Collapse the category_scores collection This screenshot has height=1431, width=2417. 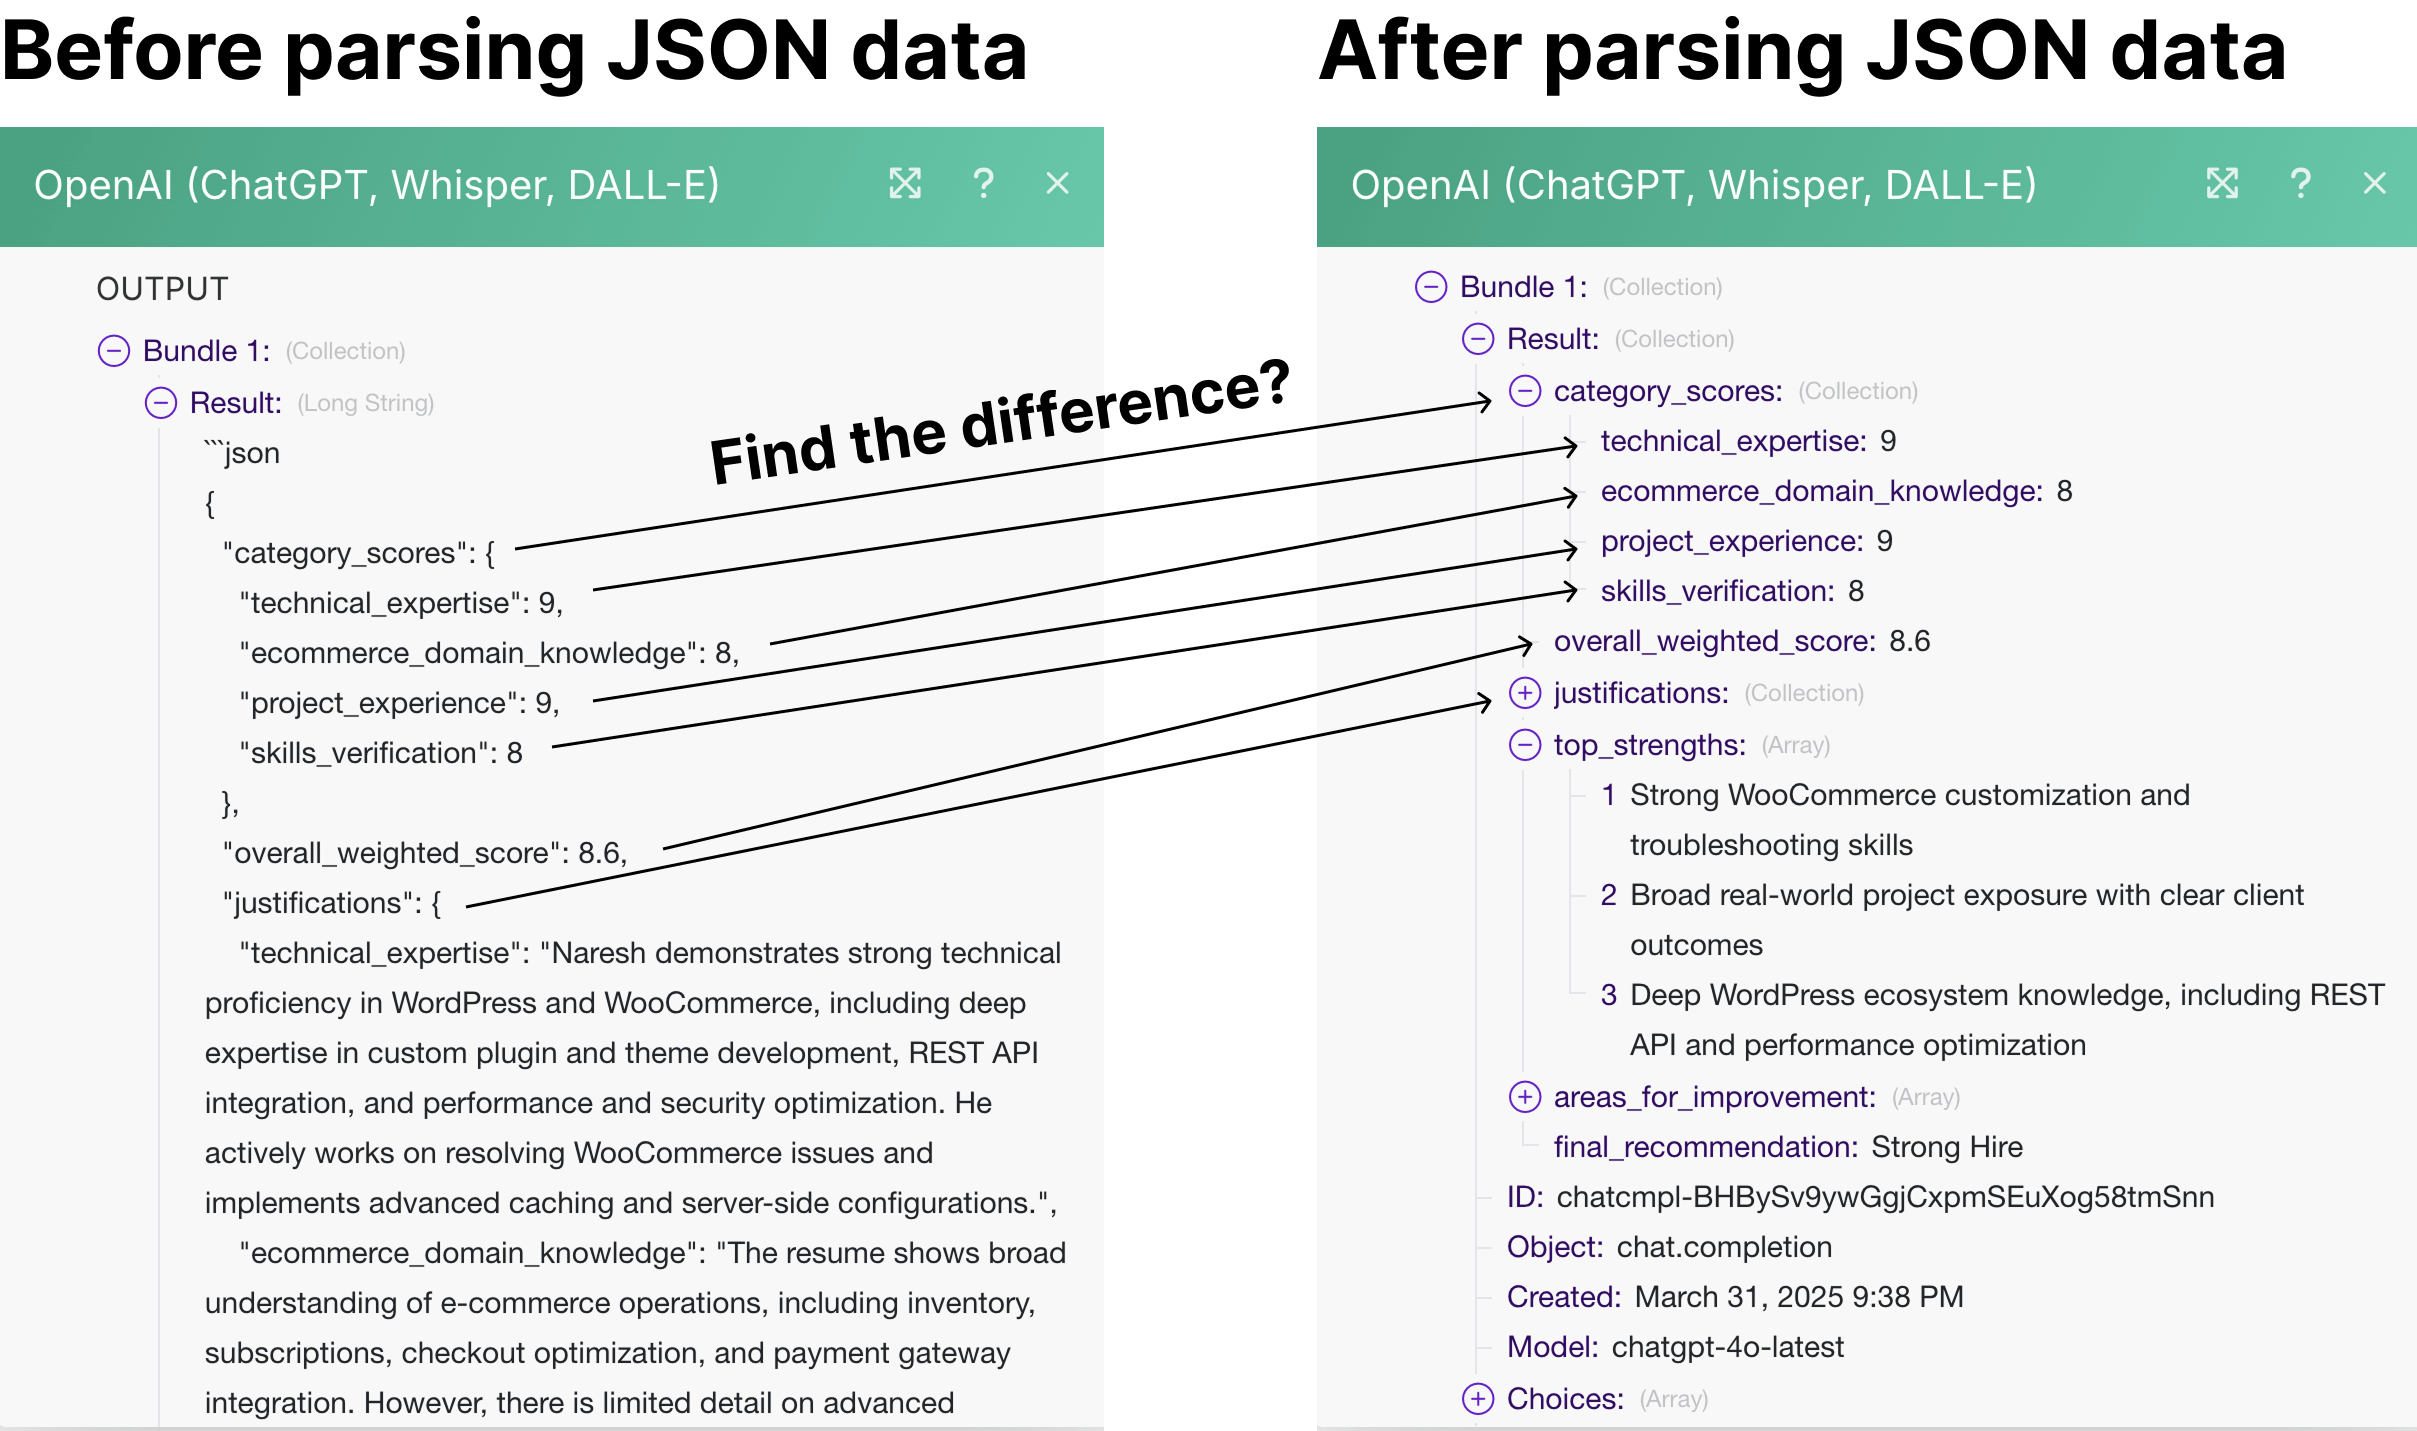[x=1525, y=391]
